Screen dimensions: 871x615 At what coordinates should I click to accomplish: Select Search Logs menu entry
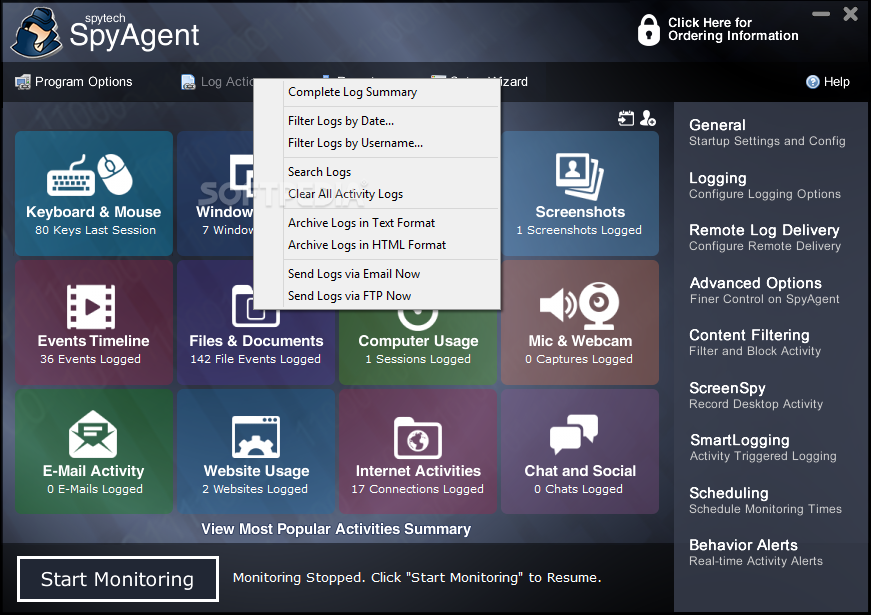319,172
